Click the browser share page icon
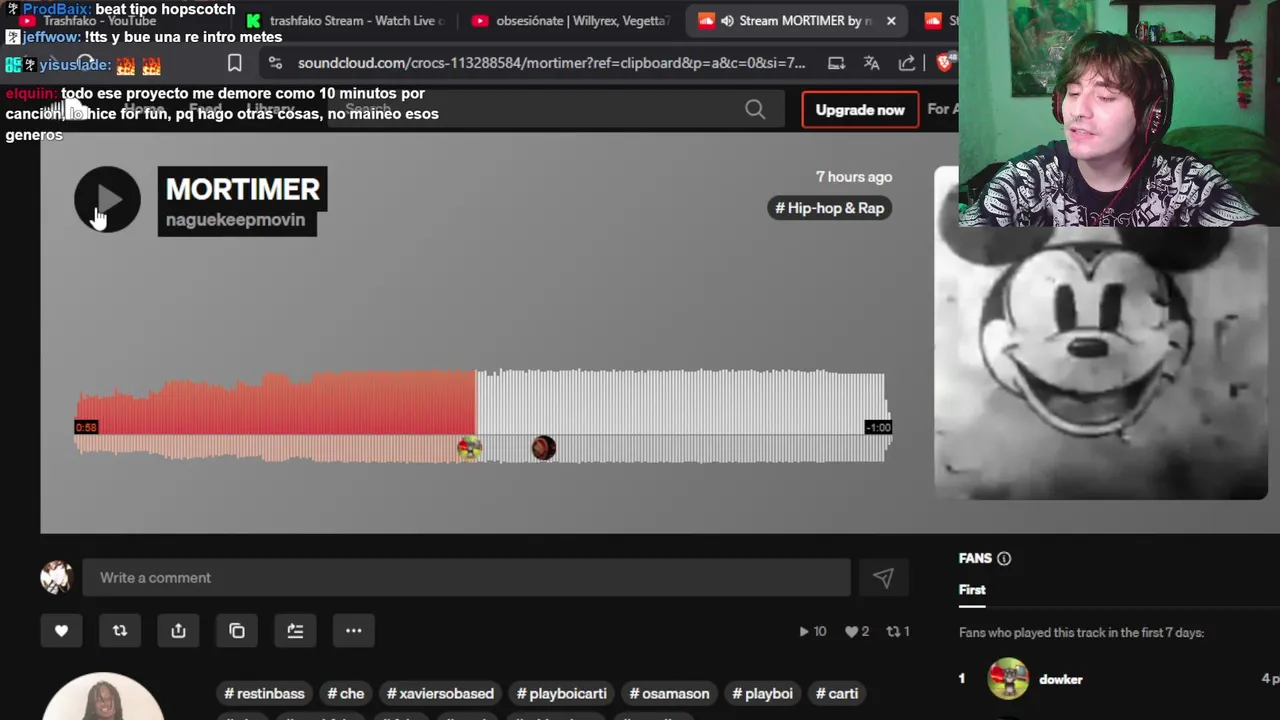The height and width of the screenshot is (720, 1280). point(906,63)
